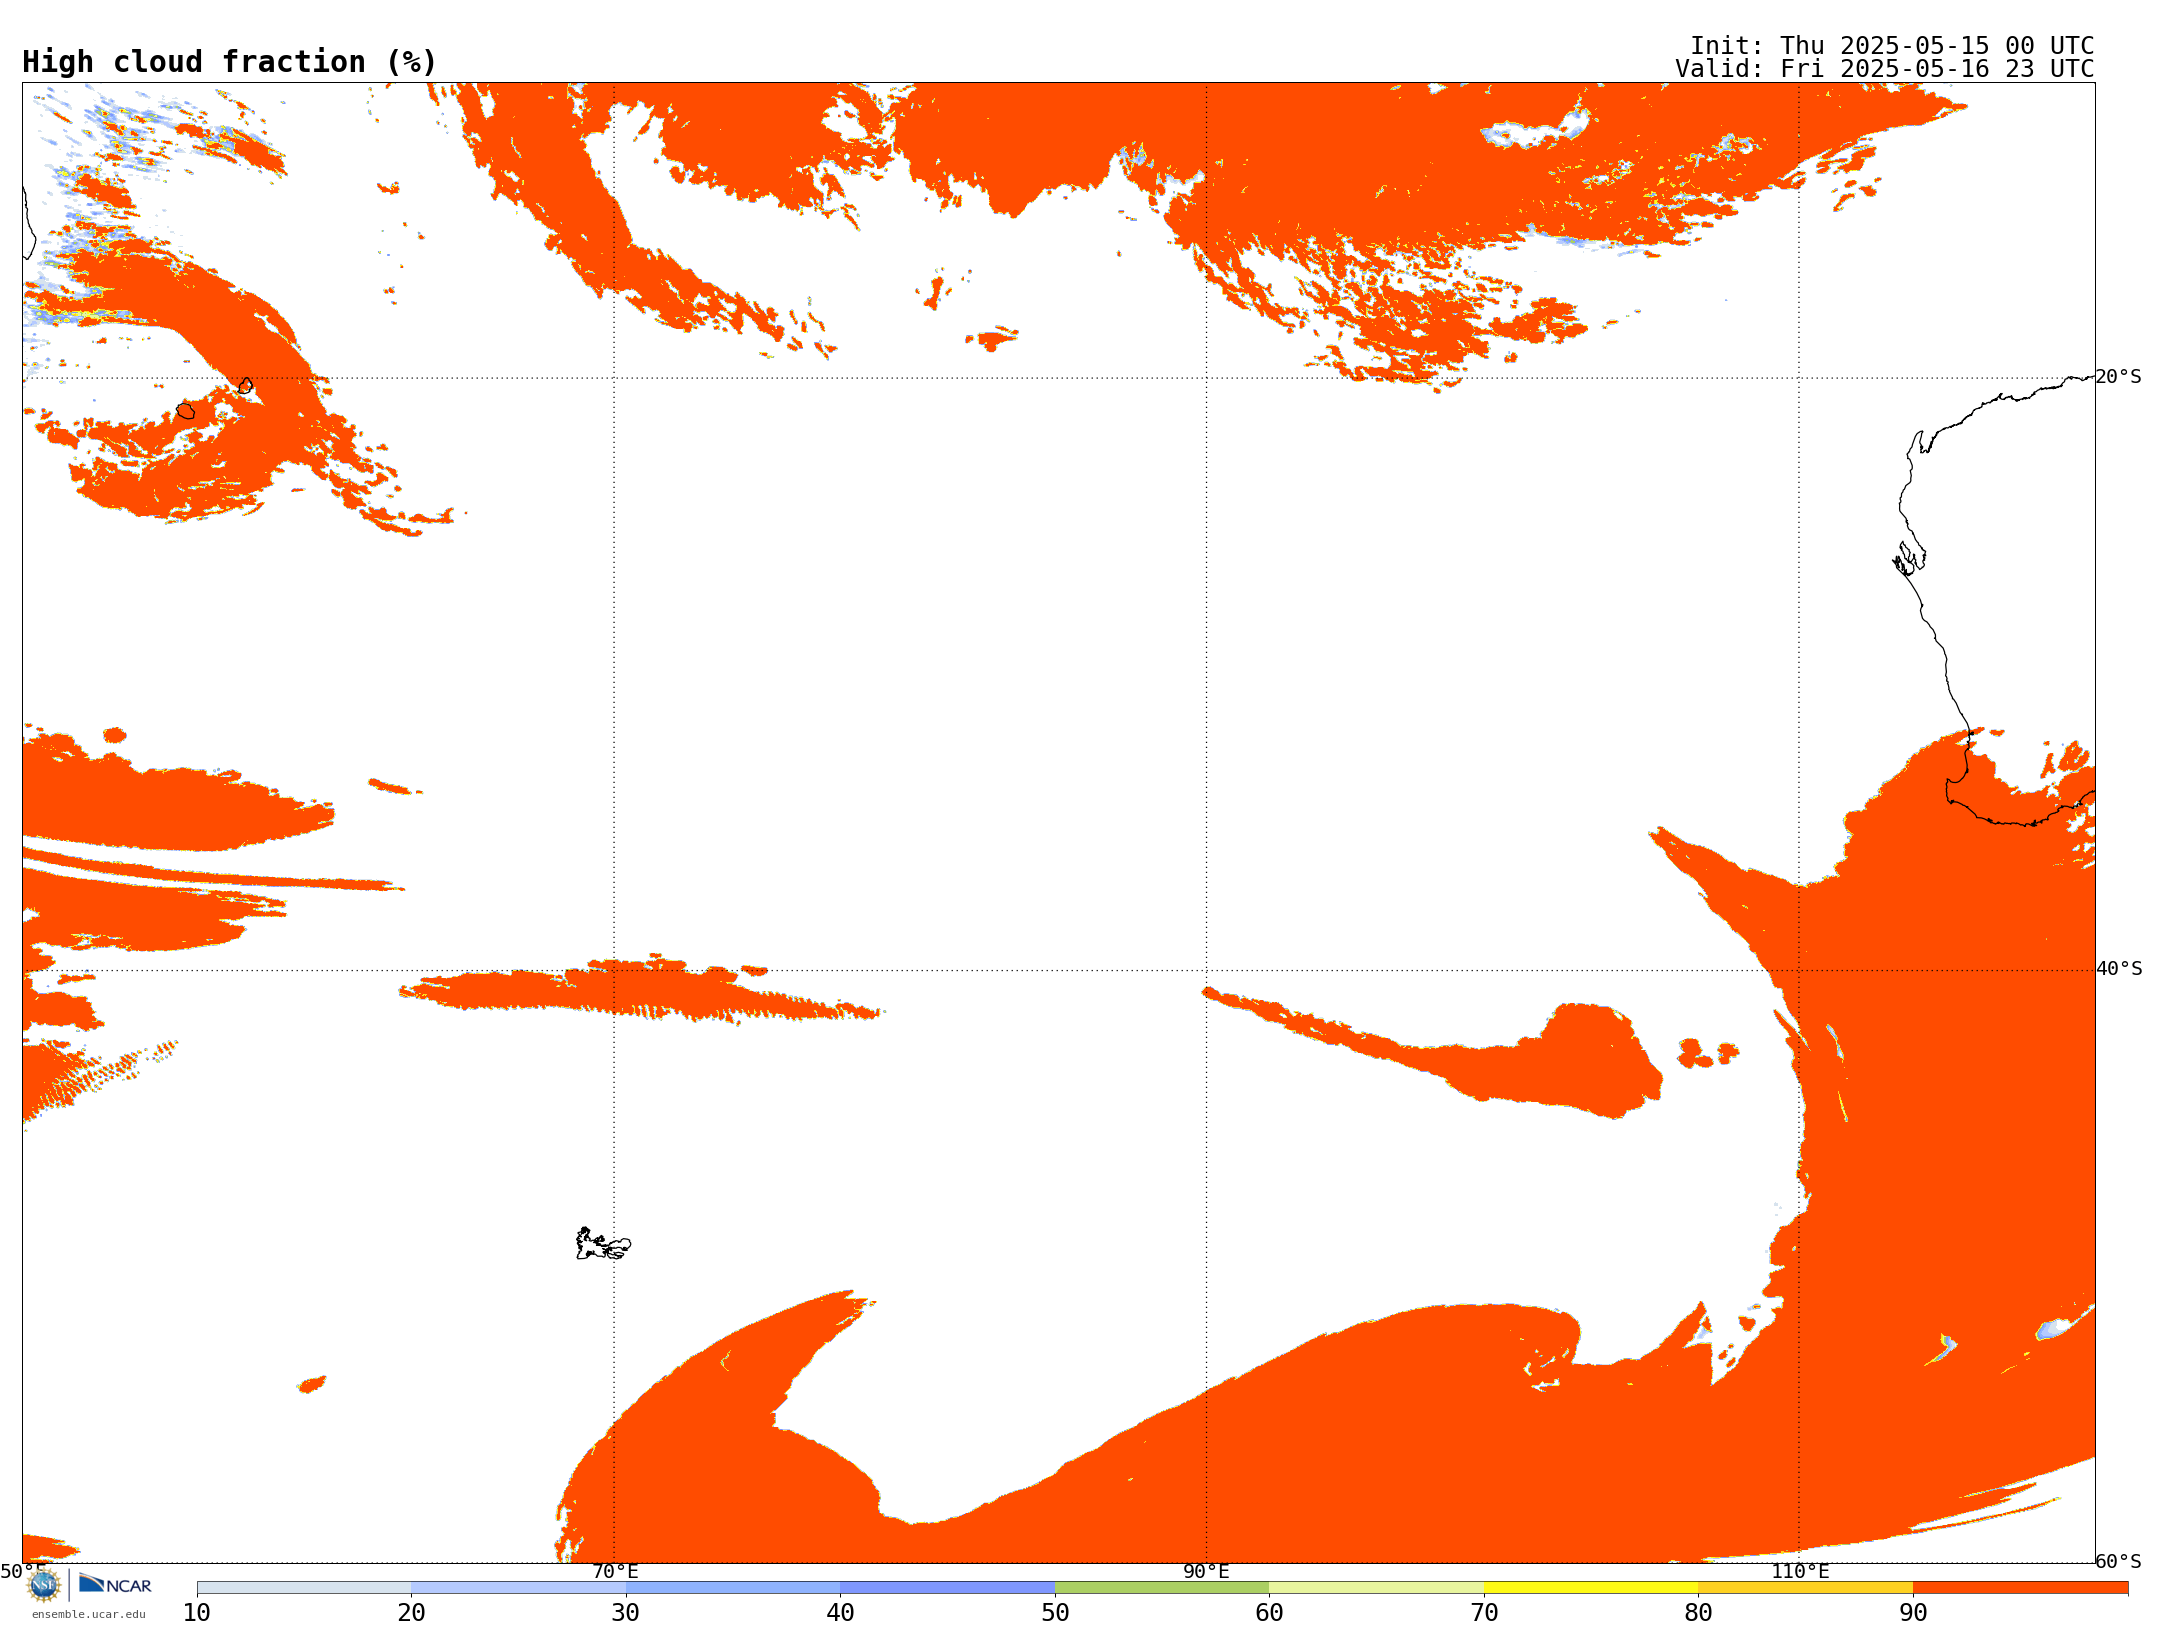Click the colorbar tick label 10

pos(197,1613)
